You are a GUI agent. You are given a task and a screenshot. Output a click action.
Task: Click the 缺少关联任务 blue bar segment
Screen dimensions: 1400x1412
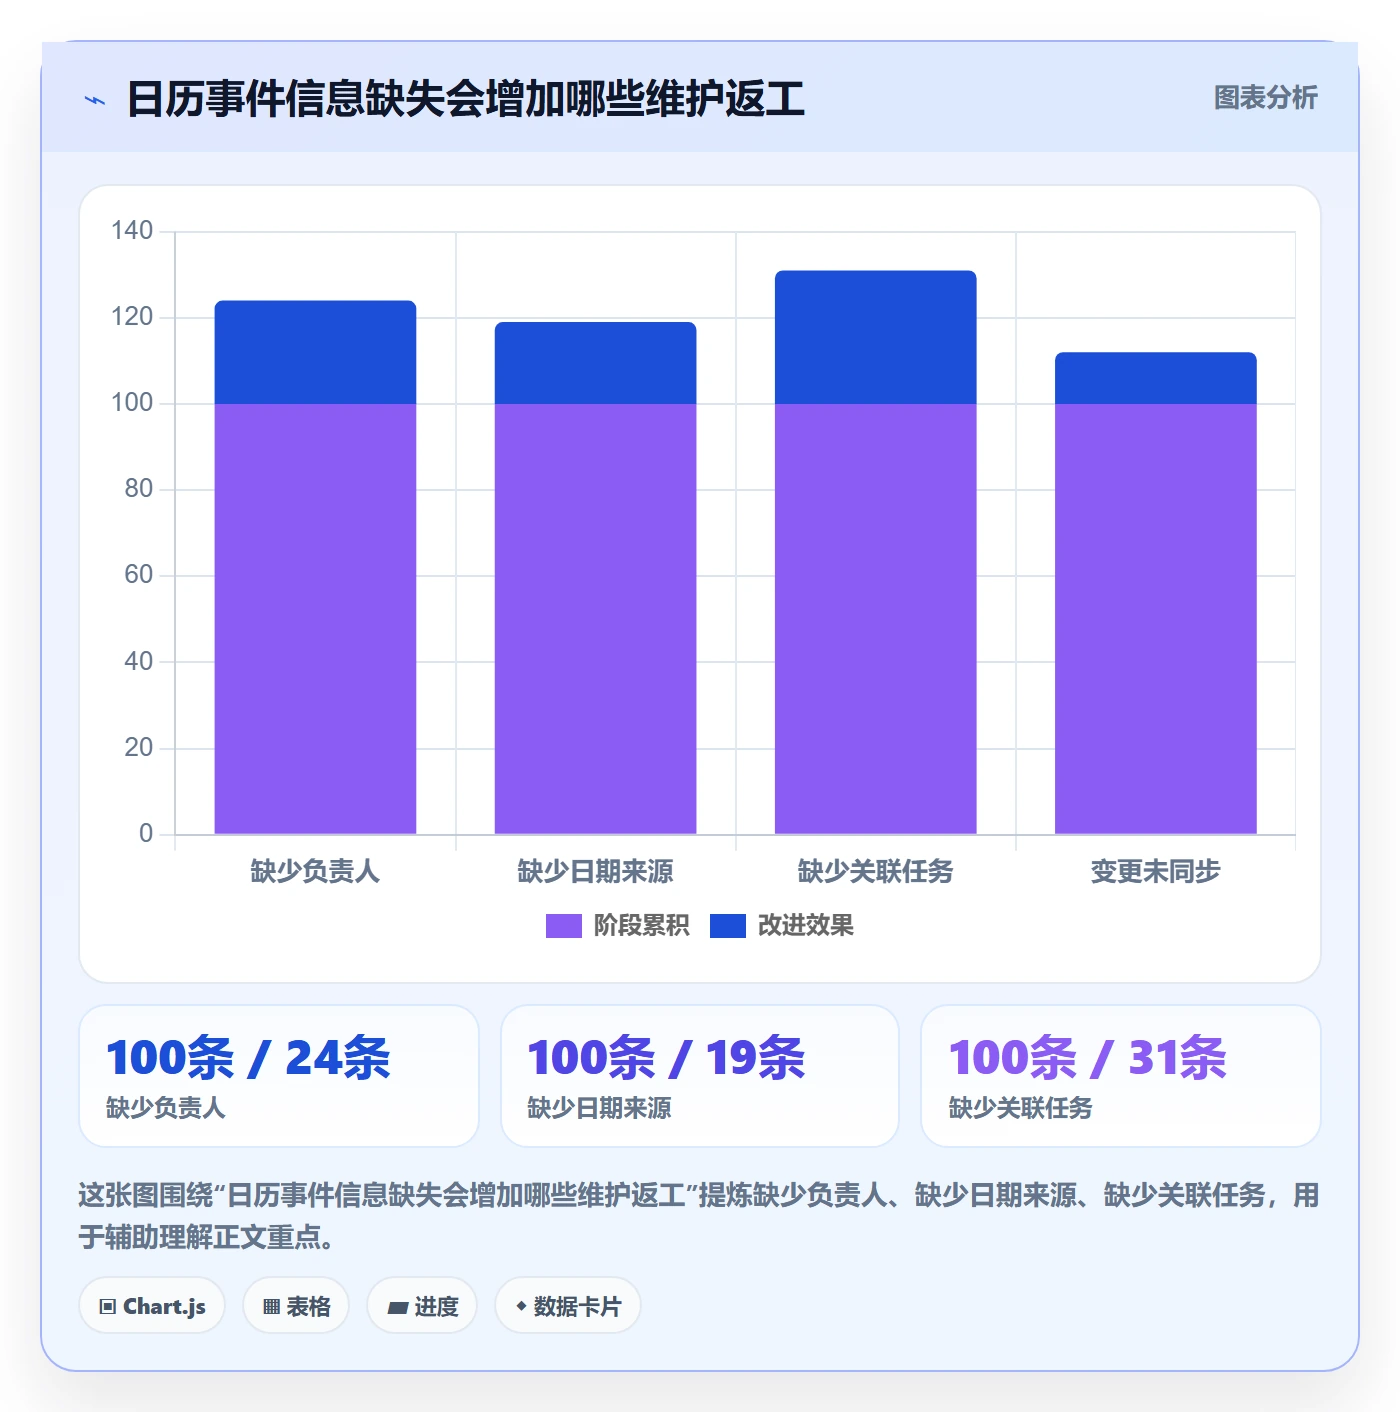(x=875, y=337)
